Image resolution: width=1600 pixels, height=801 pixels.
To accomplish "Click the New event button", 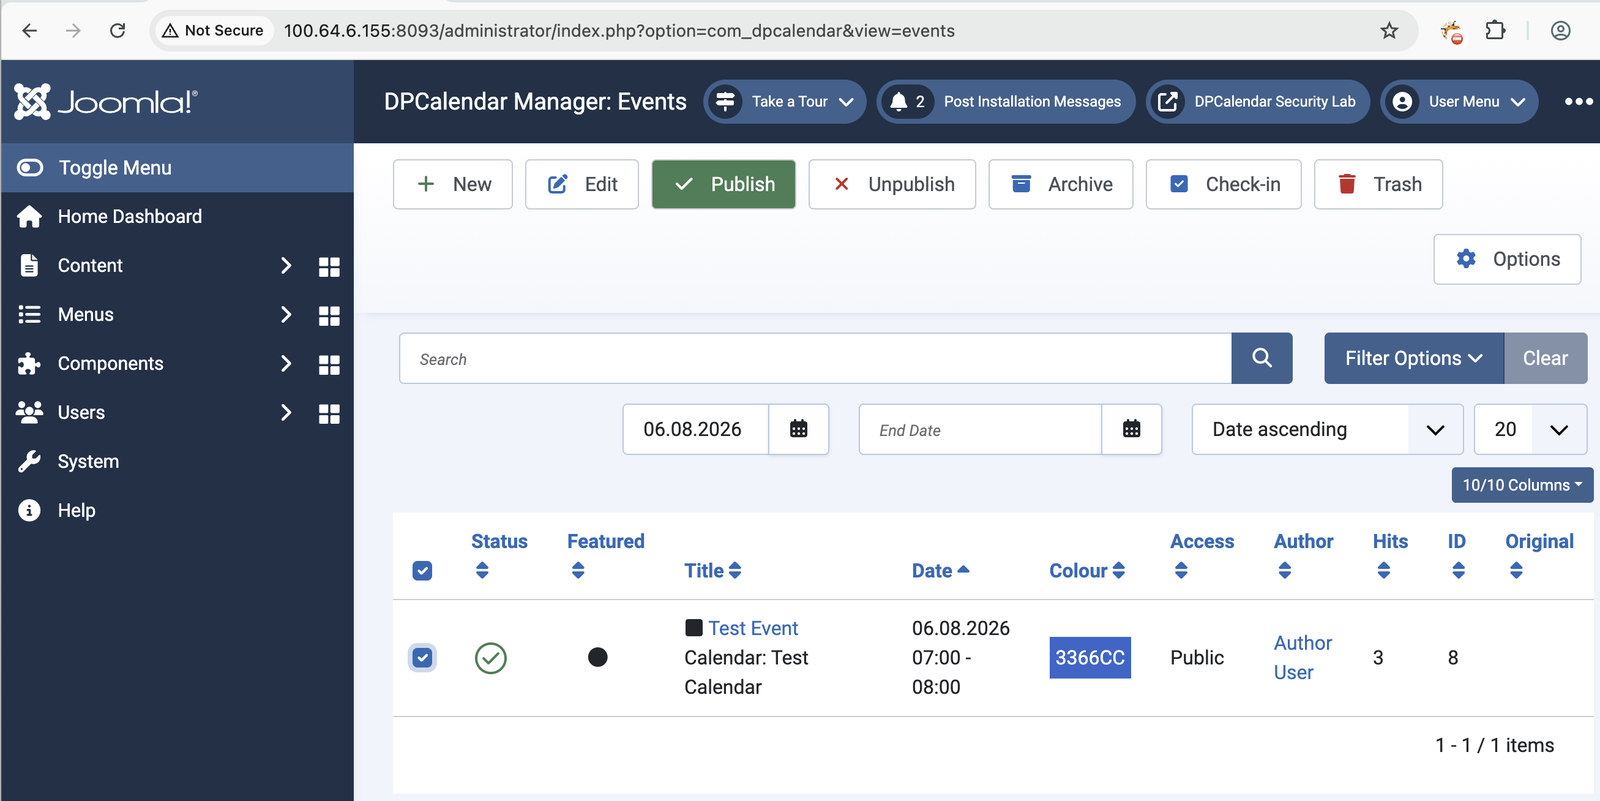I will [x=453, y=184].
